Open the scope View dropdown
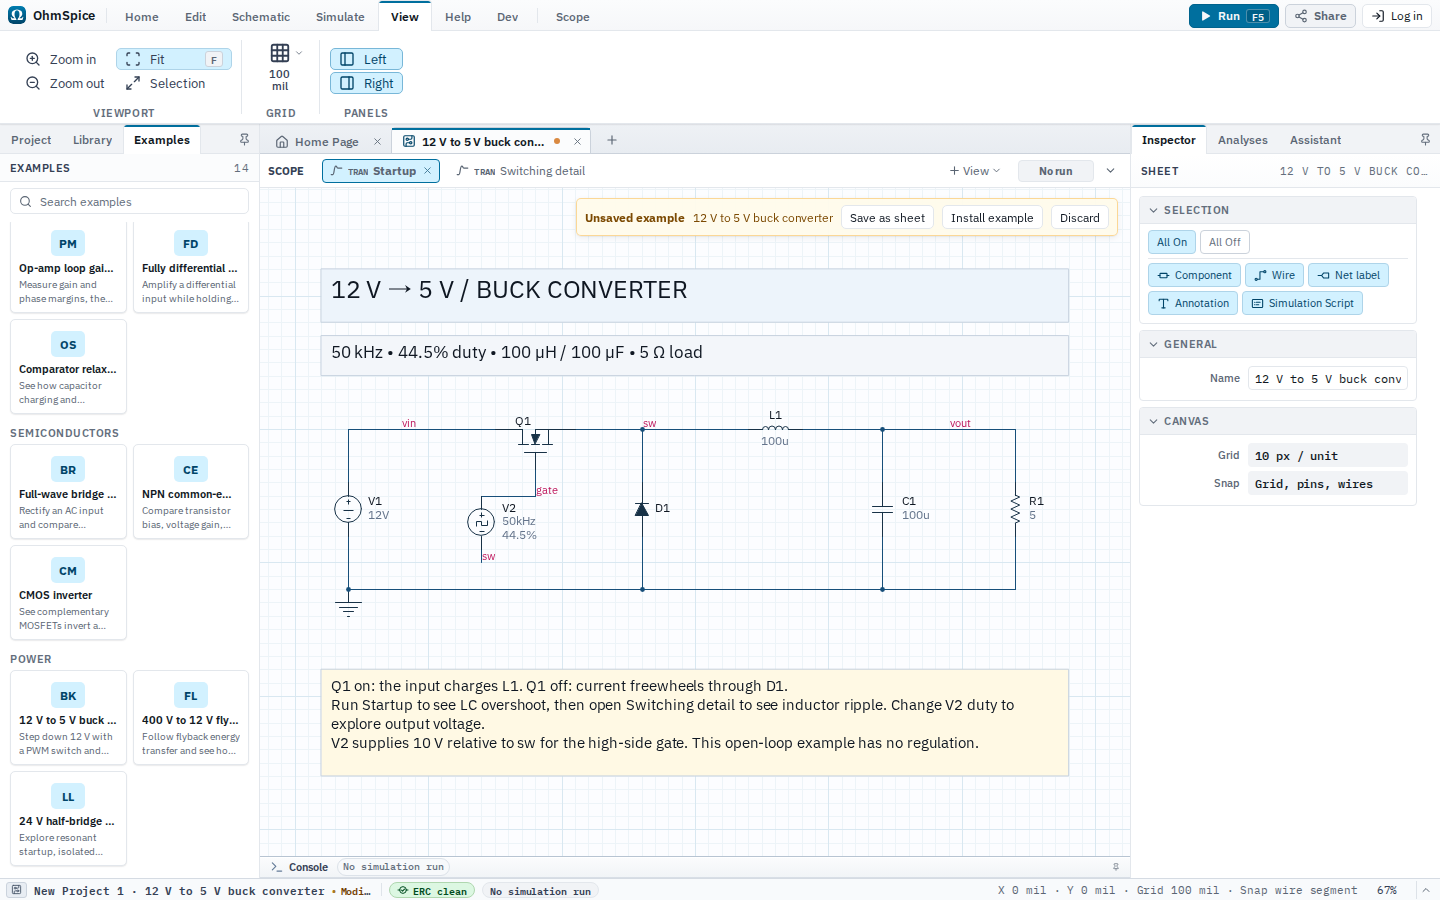This screenshot has height=900, width=1440. (975, 171)
